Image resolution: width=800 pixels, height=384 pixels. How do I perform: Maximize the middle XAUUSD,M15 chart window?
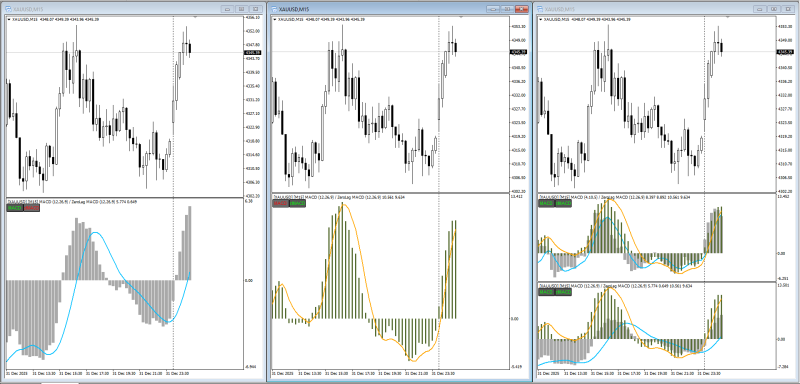click(507, 9)
